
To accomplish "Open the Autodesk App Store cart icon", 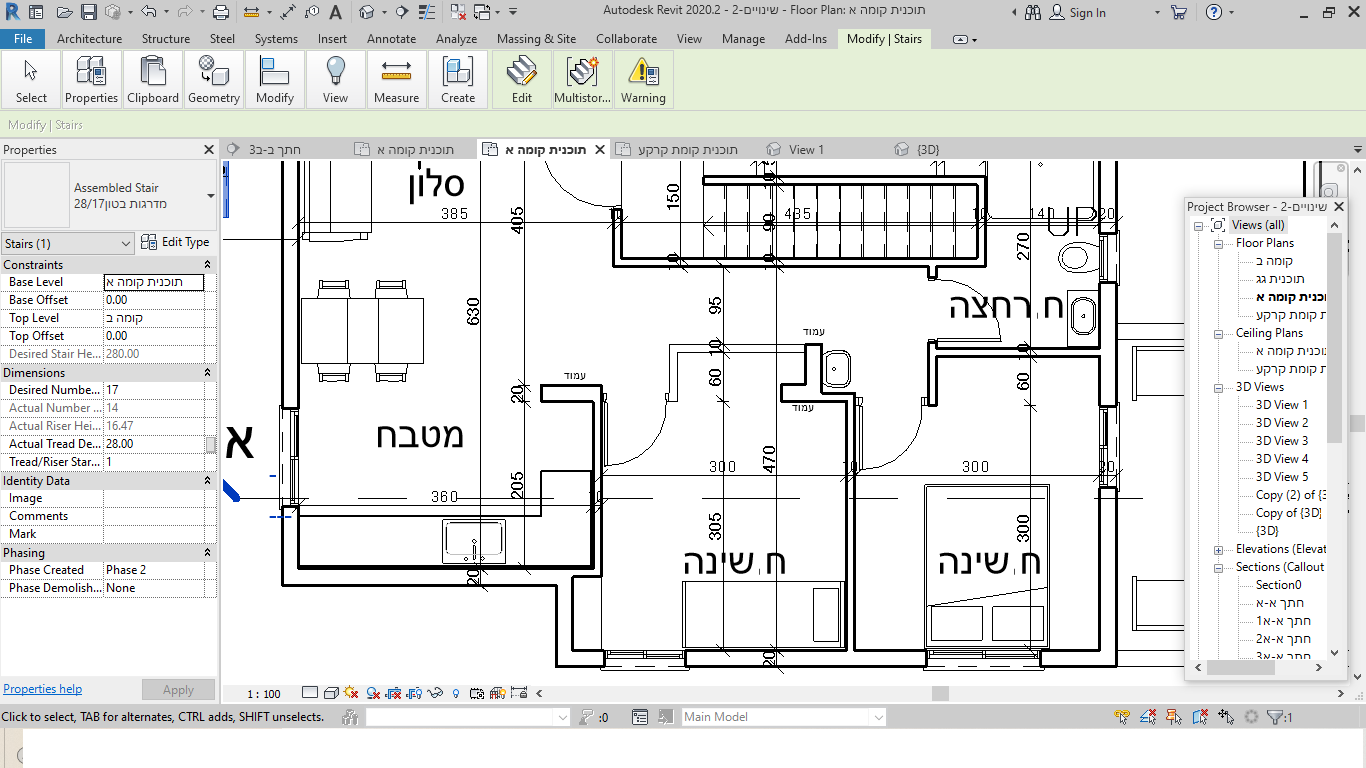I will pos(1179,12).
